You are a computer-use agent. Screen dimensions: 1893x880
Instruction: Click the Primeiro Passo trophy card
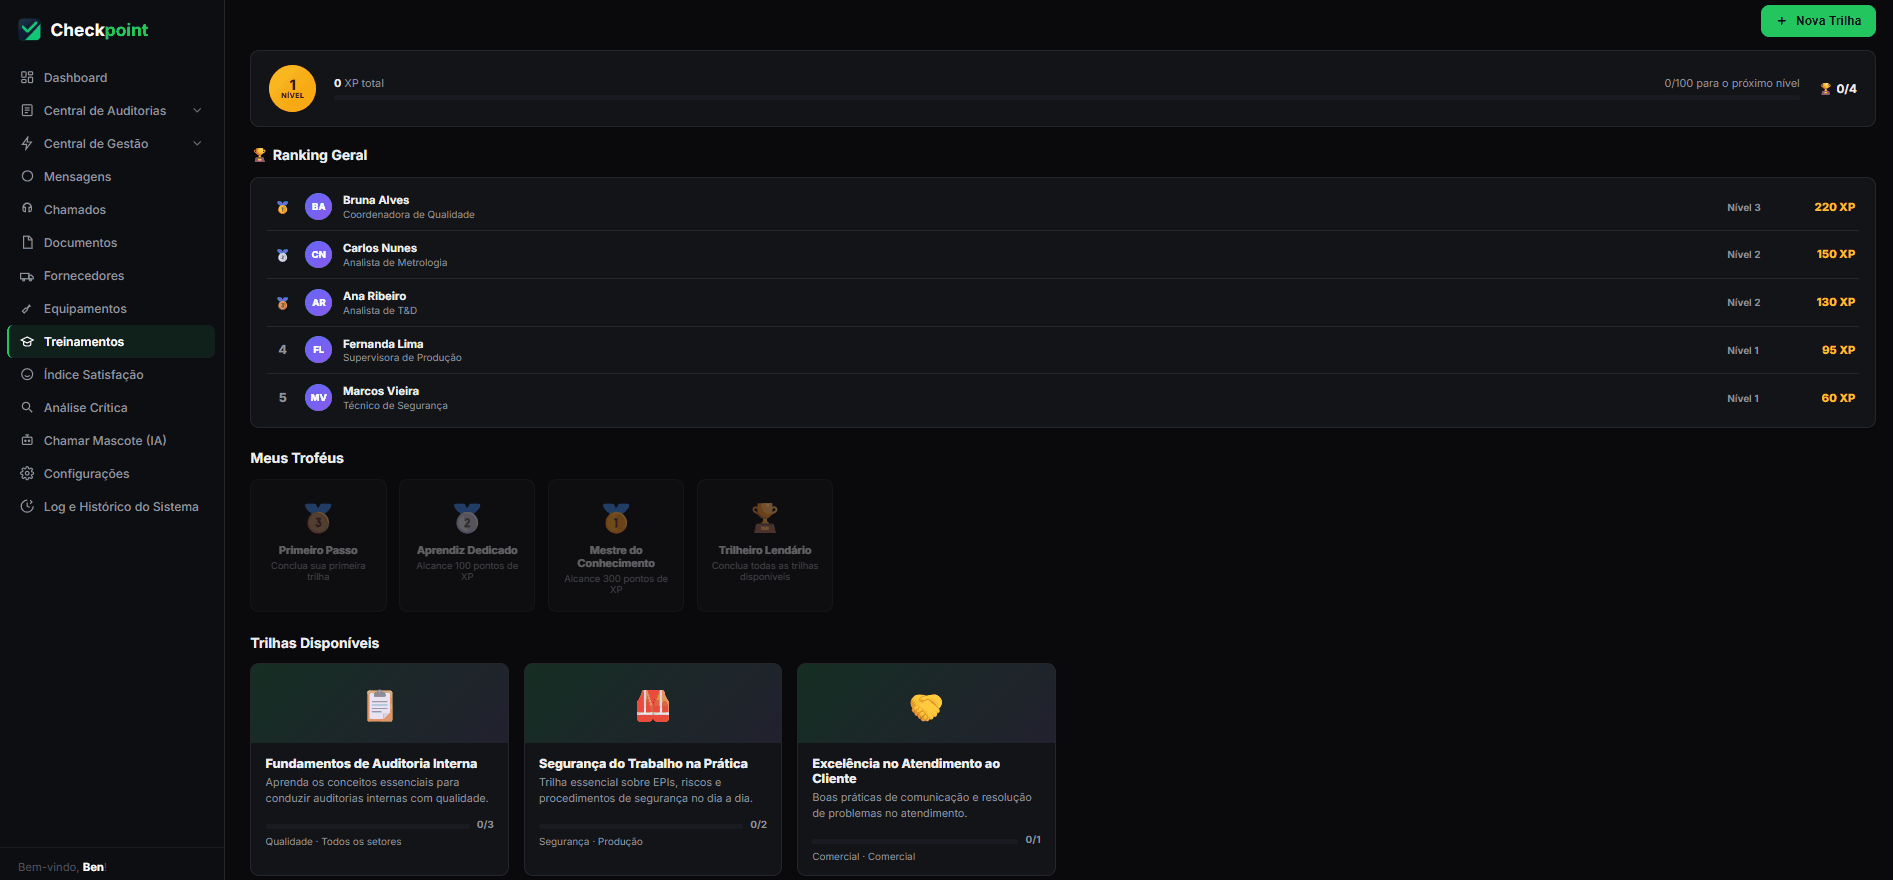[x=318, y=545]
